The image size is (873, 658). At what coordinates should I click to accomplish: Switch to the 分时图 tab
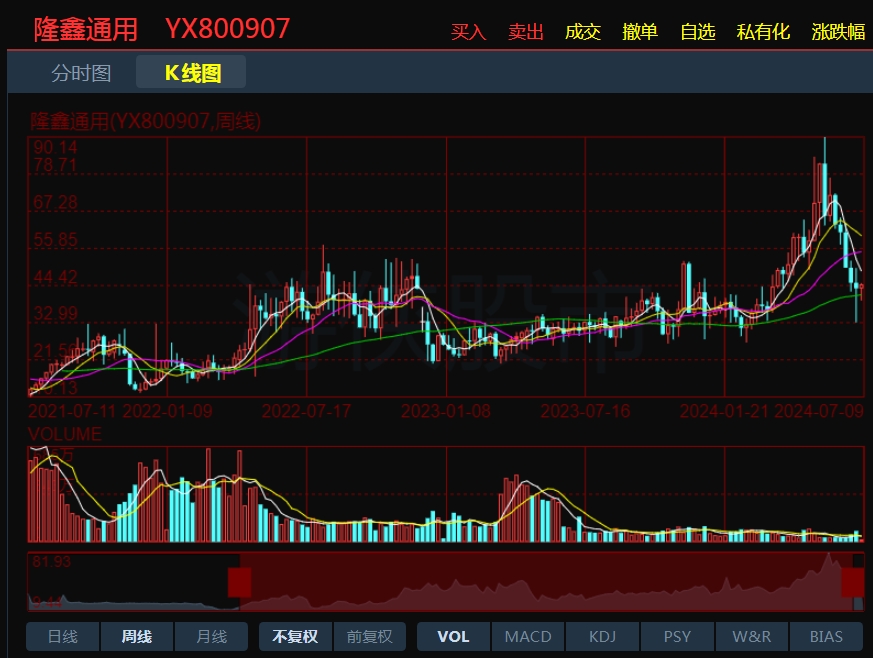click(81, 73)
